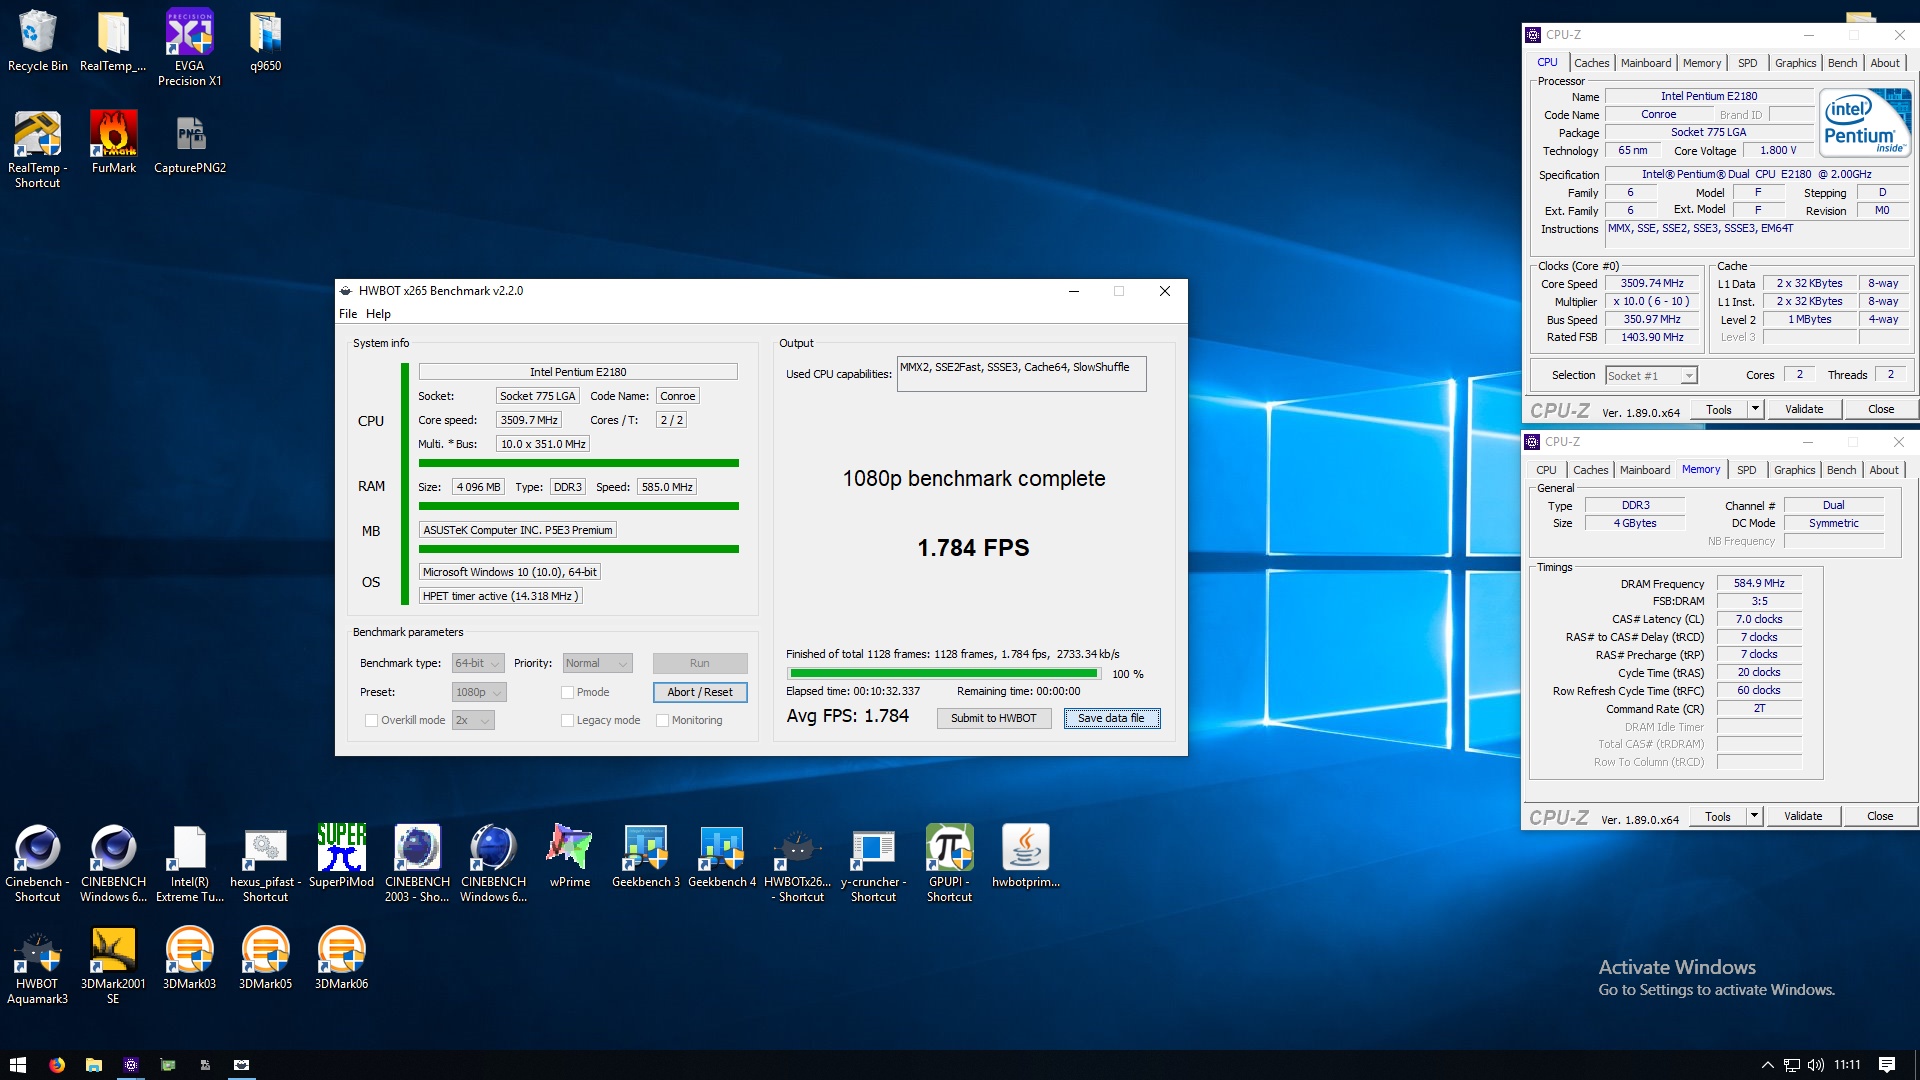1920x1080 pixels.
Task: Open About tab in lower CPU-Z
Action: [1883, 470]
